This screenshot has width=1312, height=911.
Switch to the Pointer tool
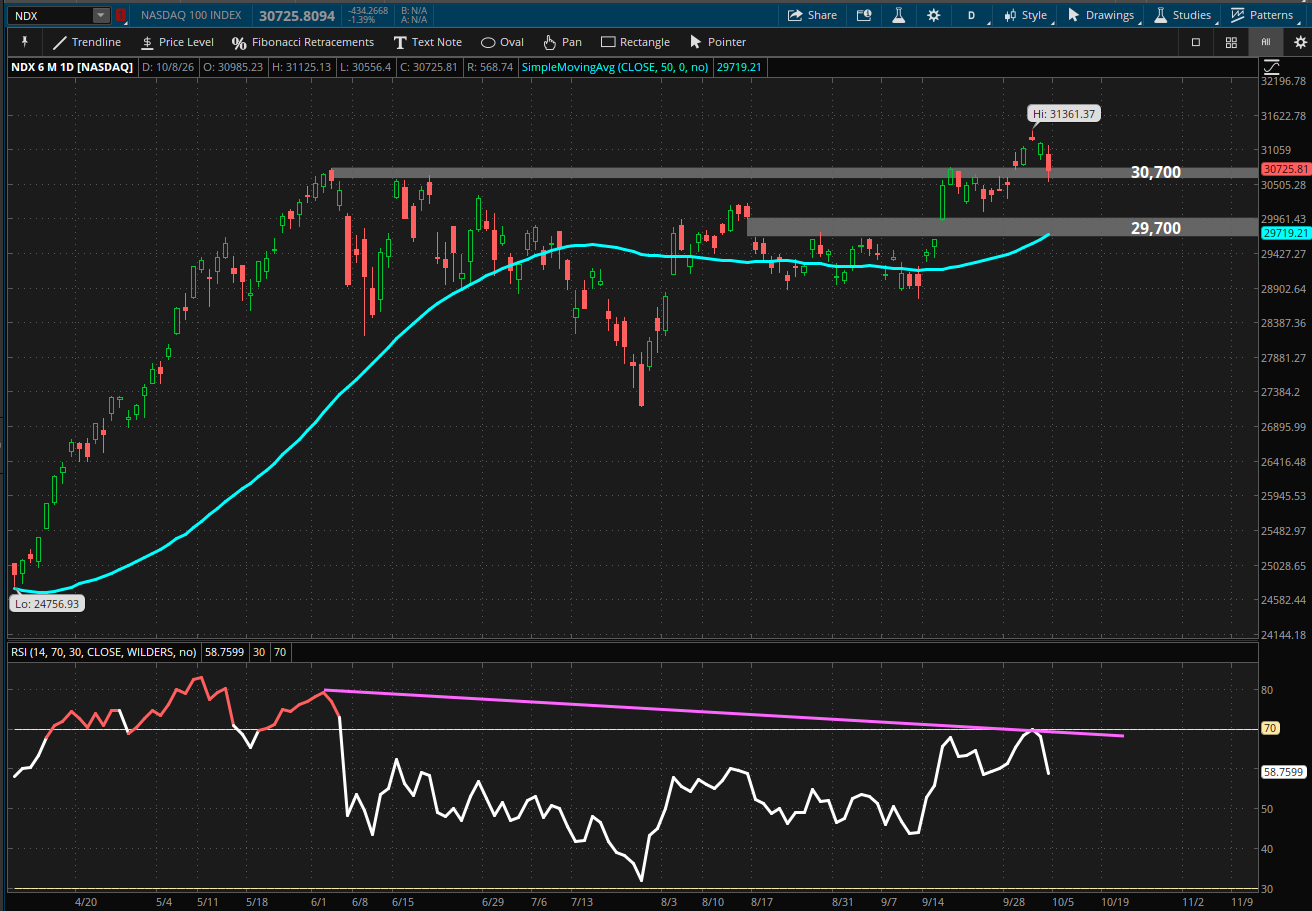718,42
